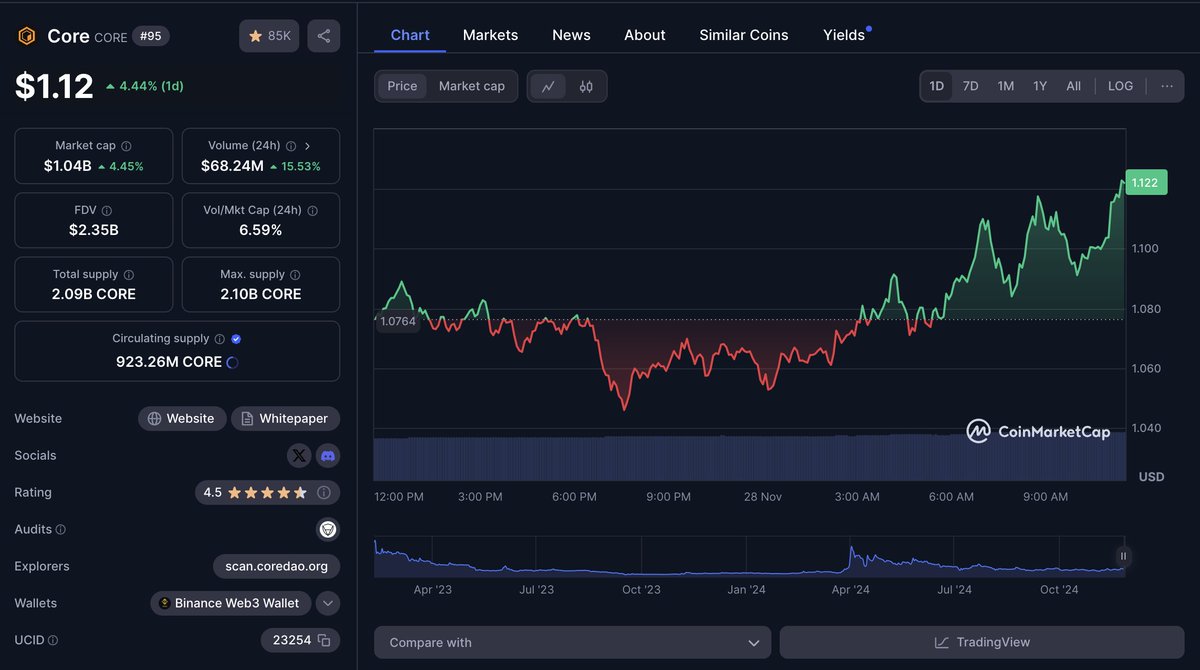The width and height of the screenshot is (1200, 670).
Task: Click the #95 rank badge
Action: 150,36
